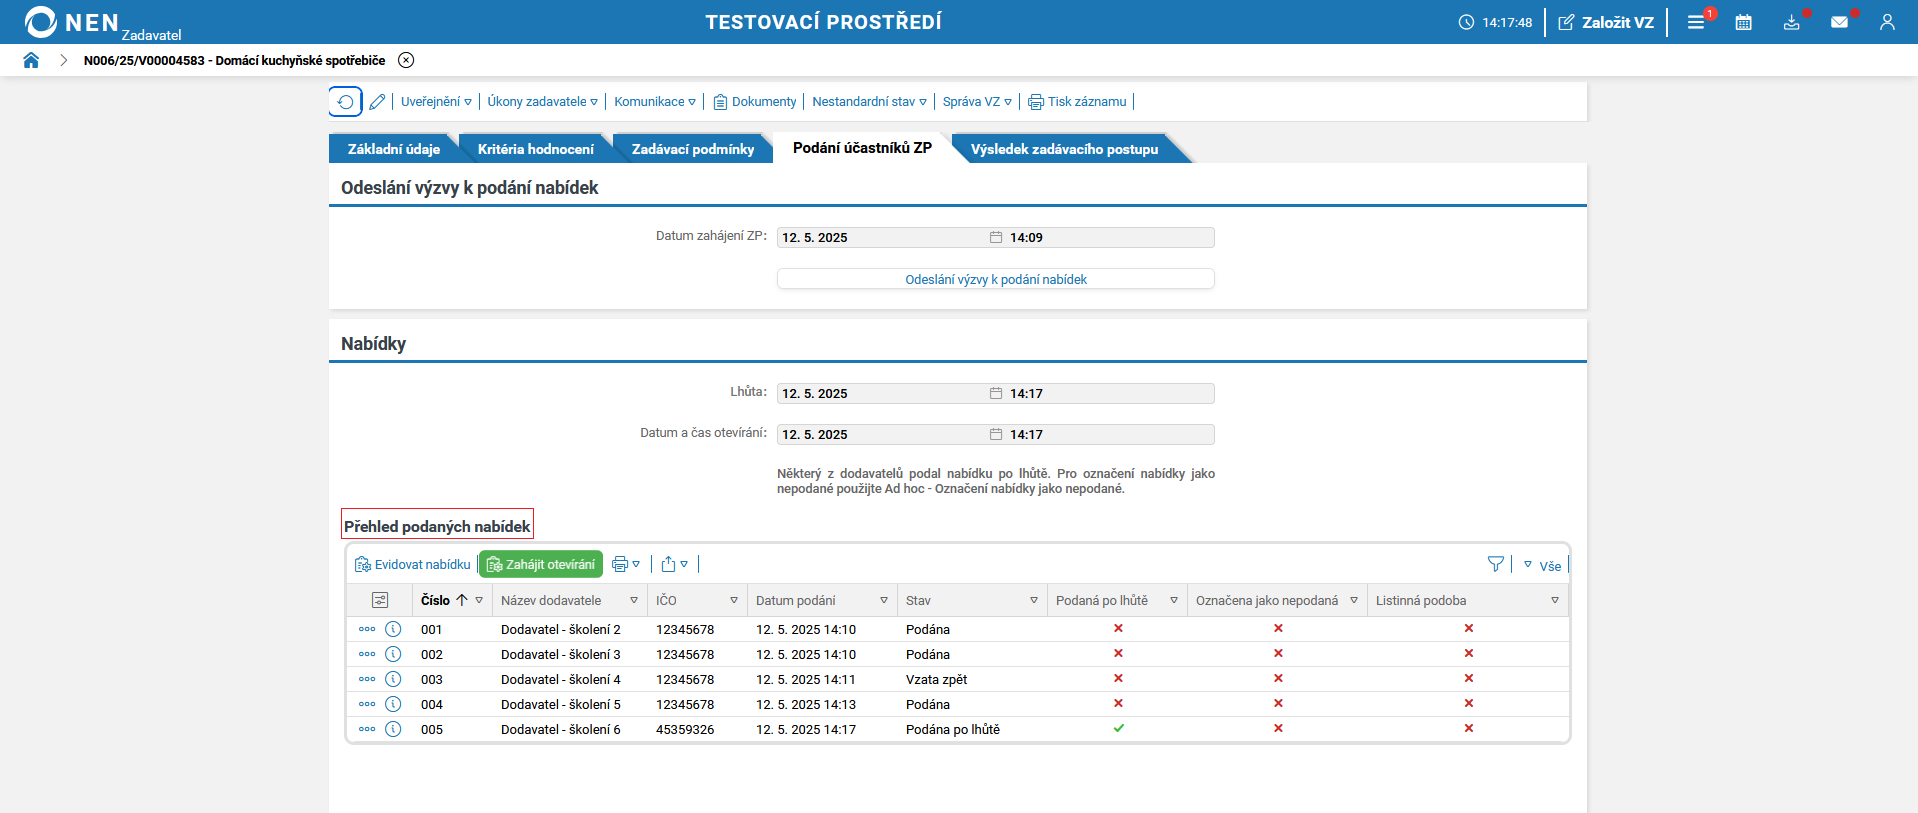The height and width of the screenshot is (813, 1918).
Task: Open calendar icon for Datum zahájení ZP
Action: (996, 237)
